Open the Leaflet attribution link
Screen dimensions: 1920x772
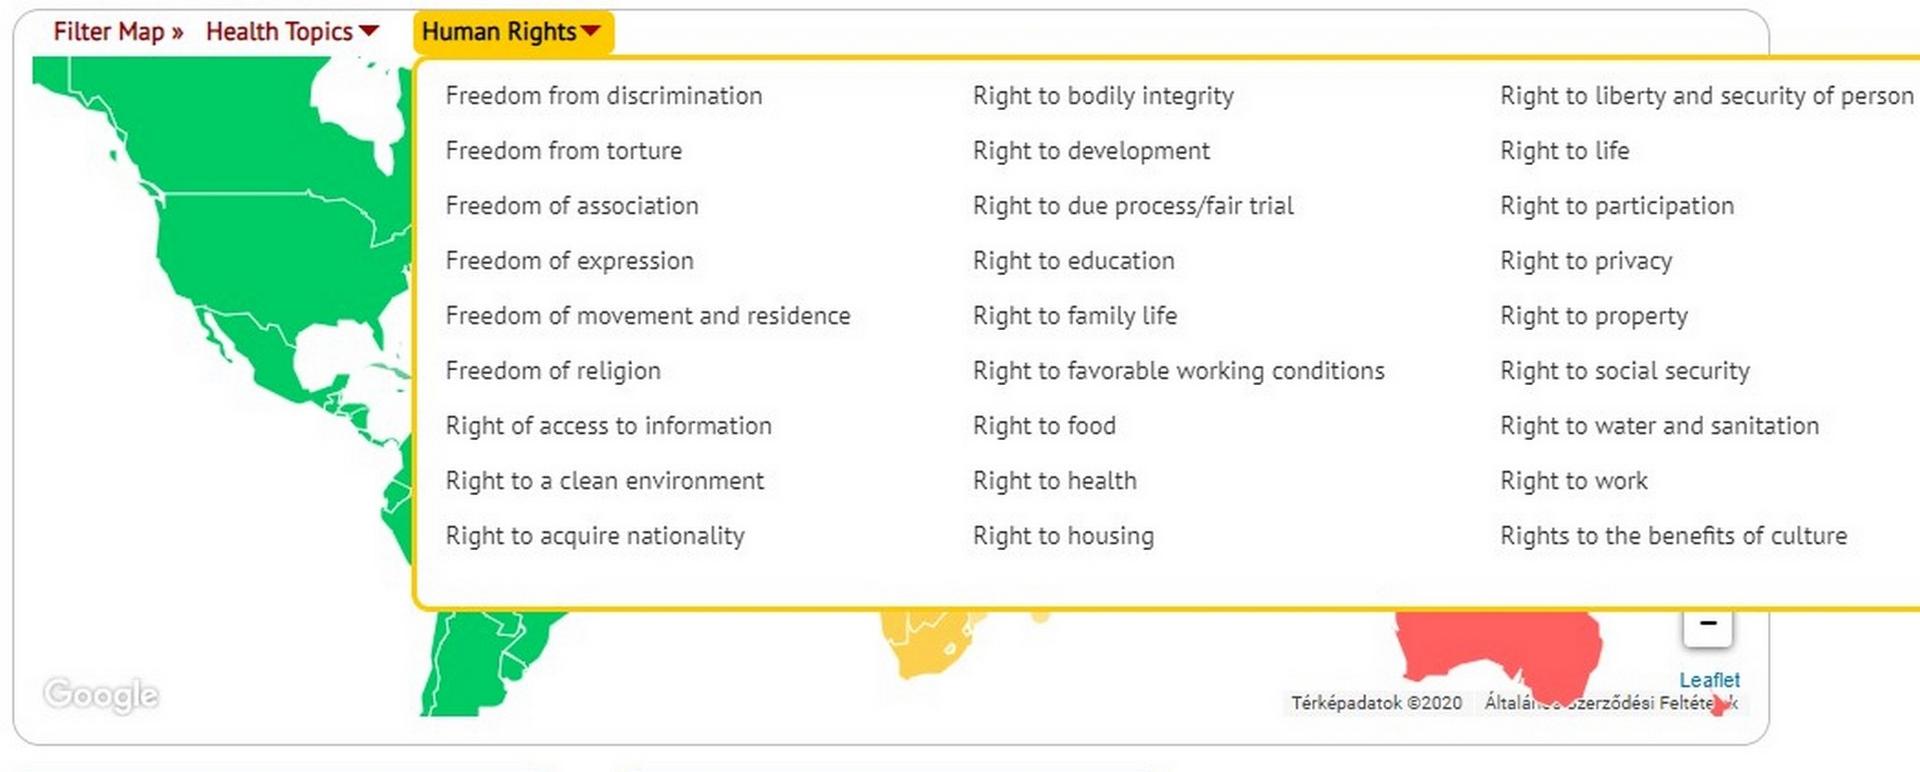tap(1709, 680)
